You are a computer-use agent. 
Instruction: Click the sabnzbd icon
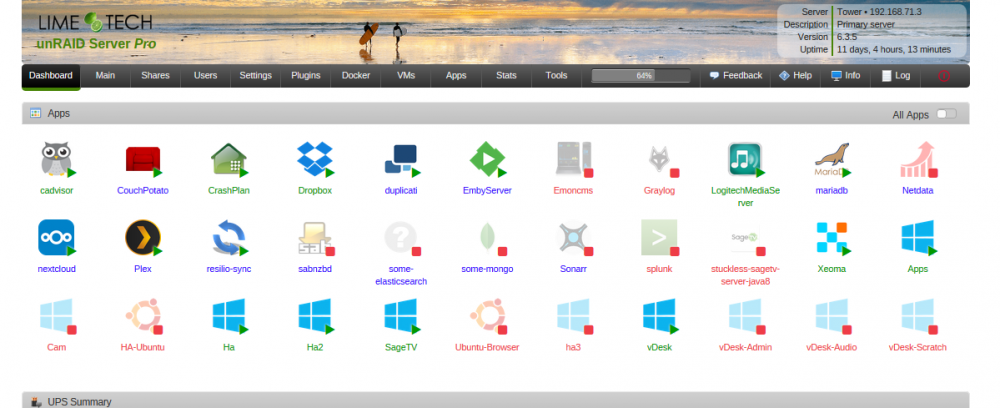point(315,238)
